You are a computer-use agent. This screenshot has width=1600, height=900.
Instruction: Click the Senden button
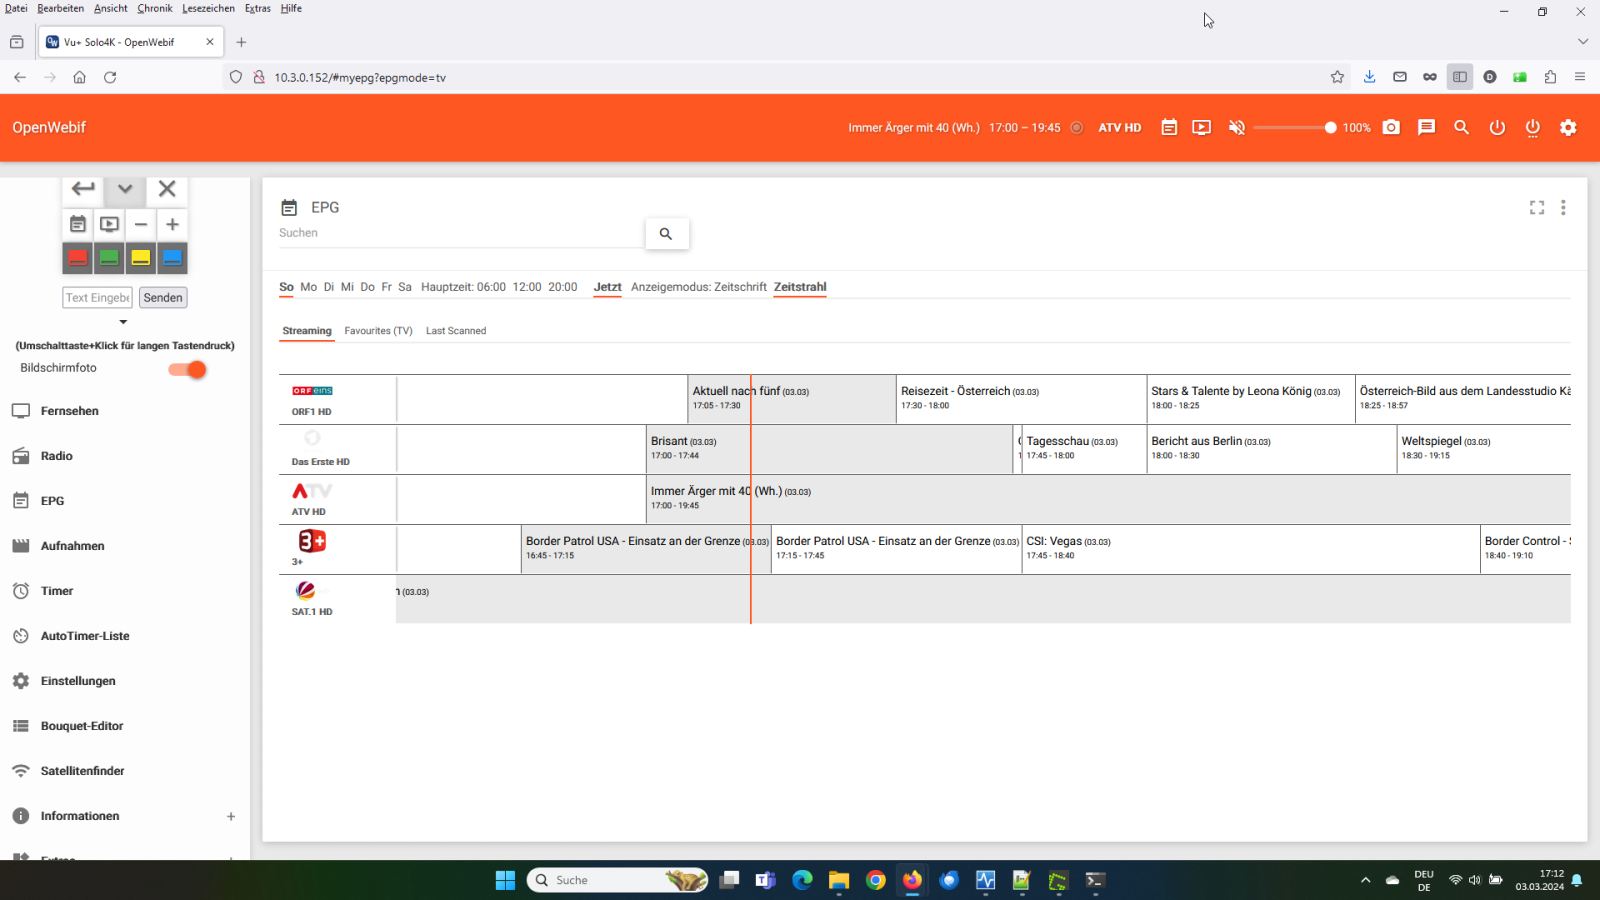tap(163, 297)
